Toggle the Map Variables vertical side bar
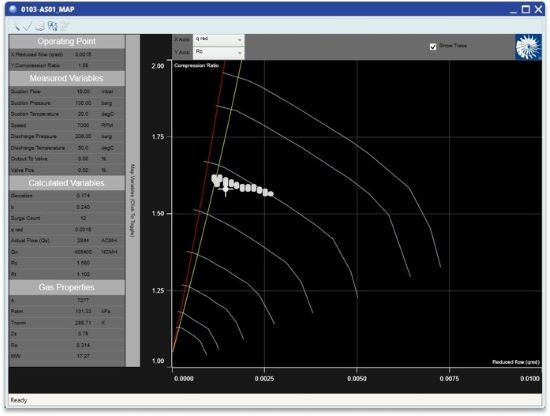 132,200
